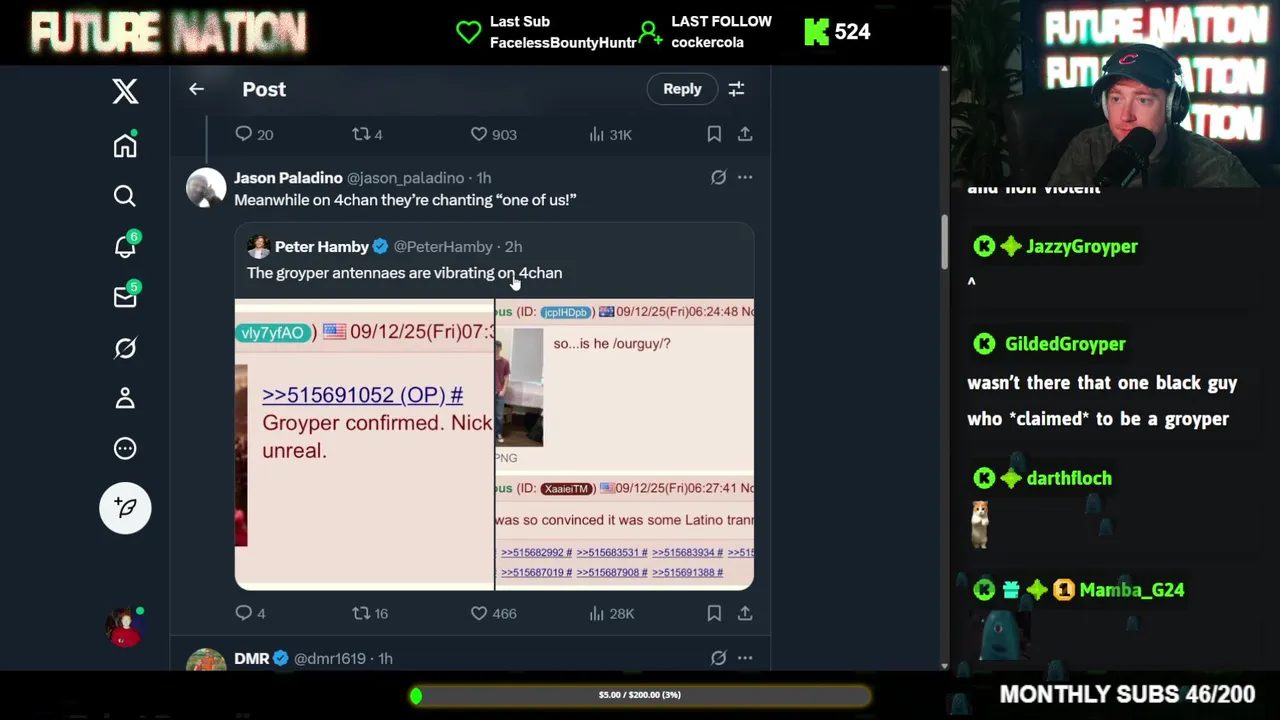Click Mamba_G24 username in chat
The image size is (1280, 720).
[x=1132, y=590]
